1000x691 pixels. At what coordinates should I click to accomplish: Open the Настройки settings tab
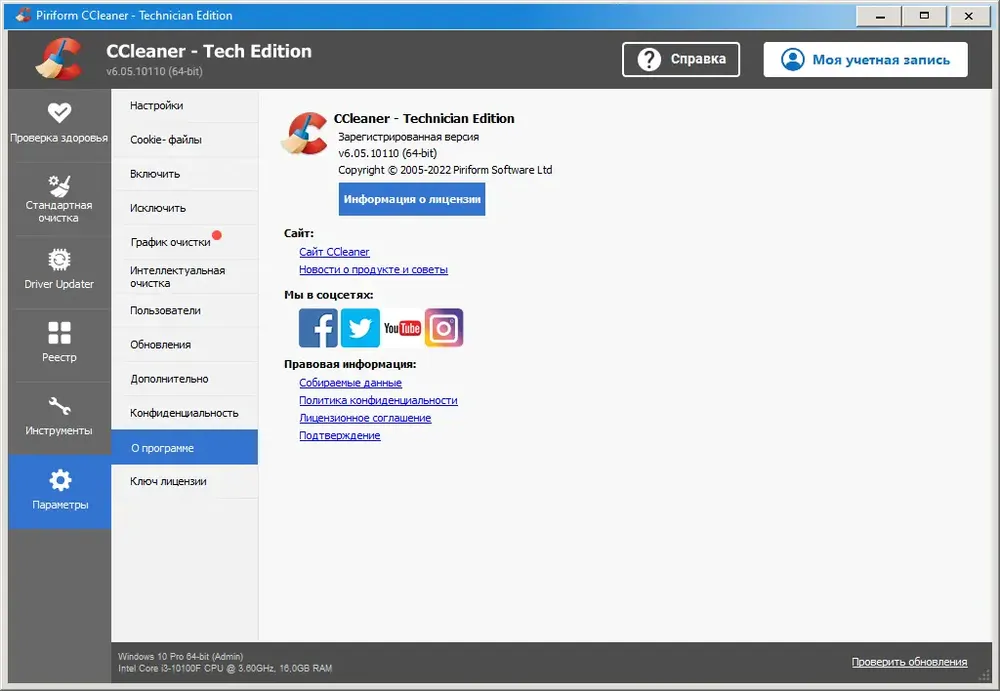[x=185, y=106]
